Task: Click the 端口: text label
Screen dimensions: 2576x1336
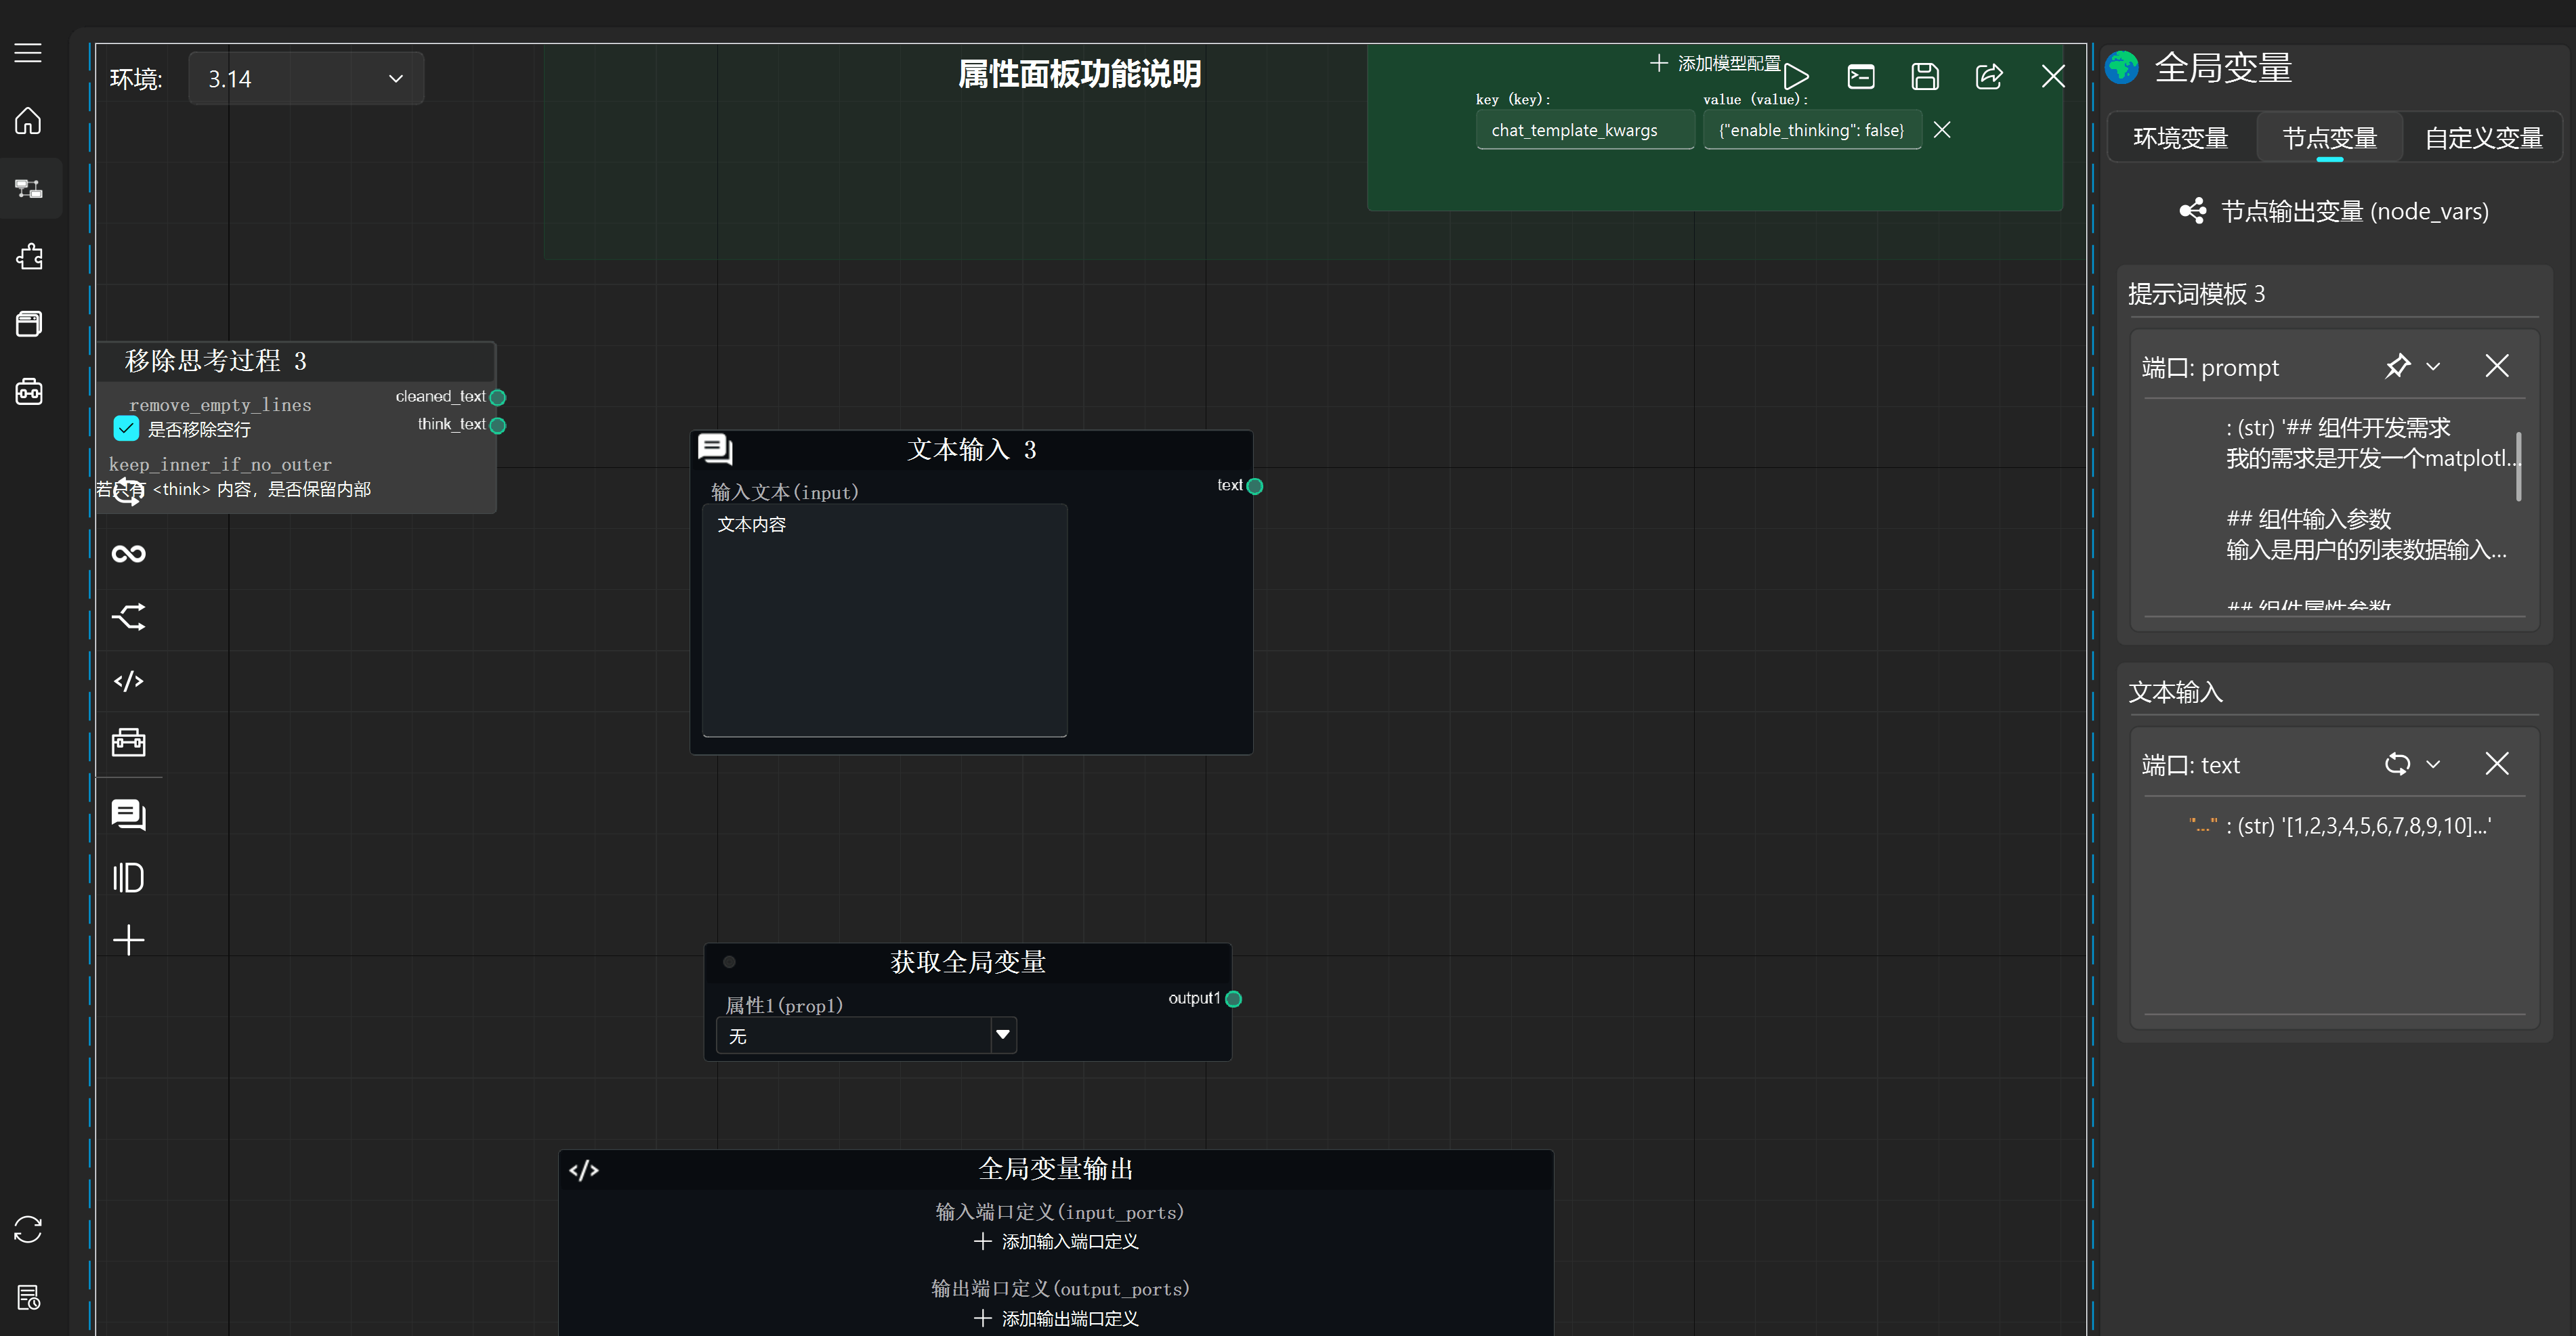Action: [2190, 766]
